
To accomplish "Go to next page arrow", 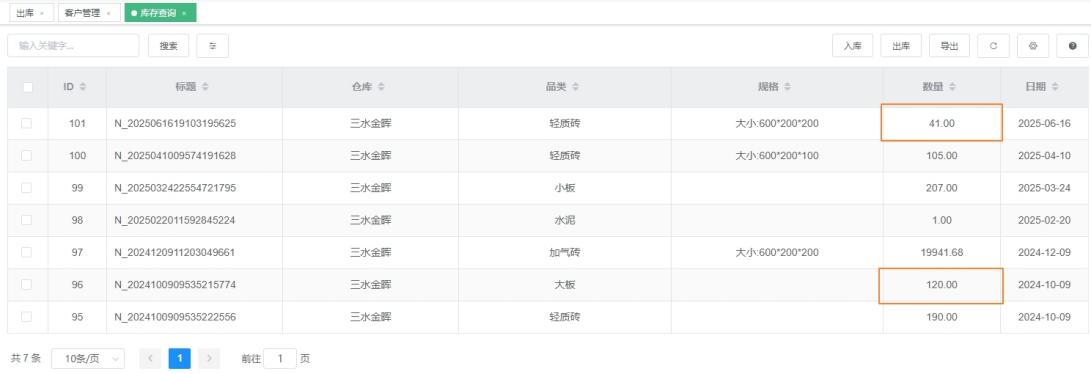I will [209, 359].
